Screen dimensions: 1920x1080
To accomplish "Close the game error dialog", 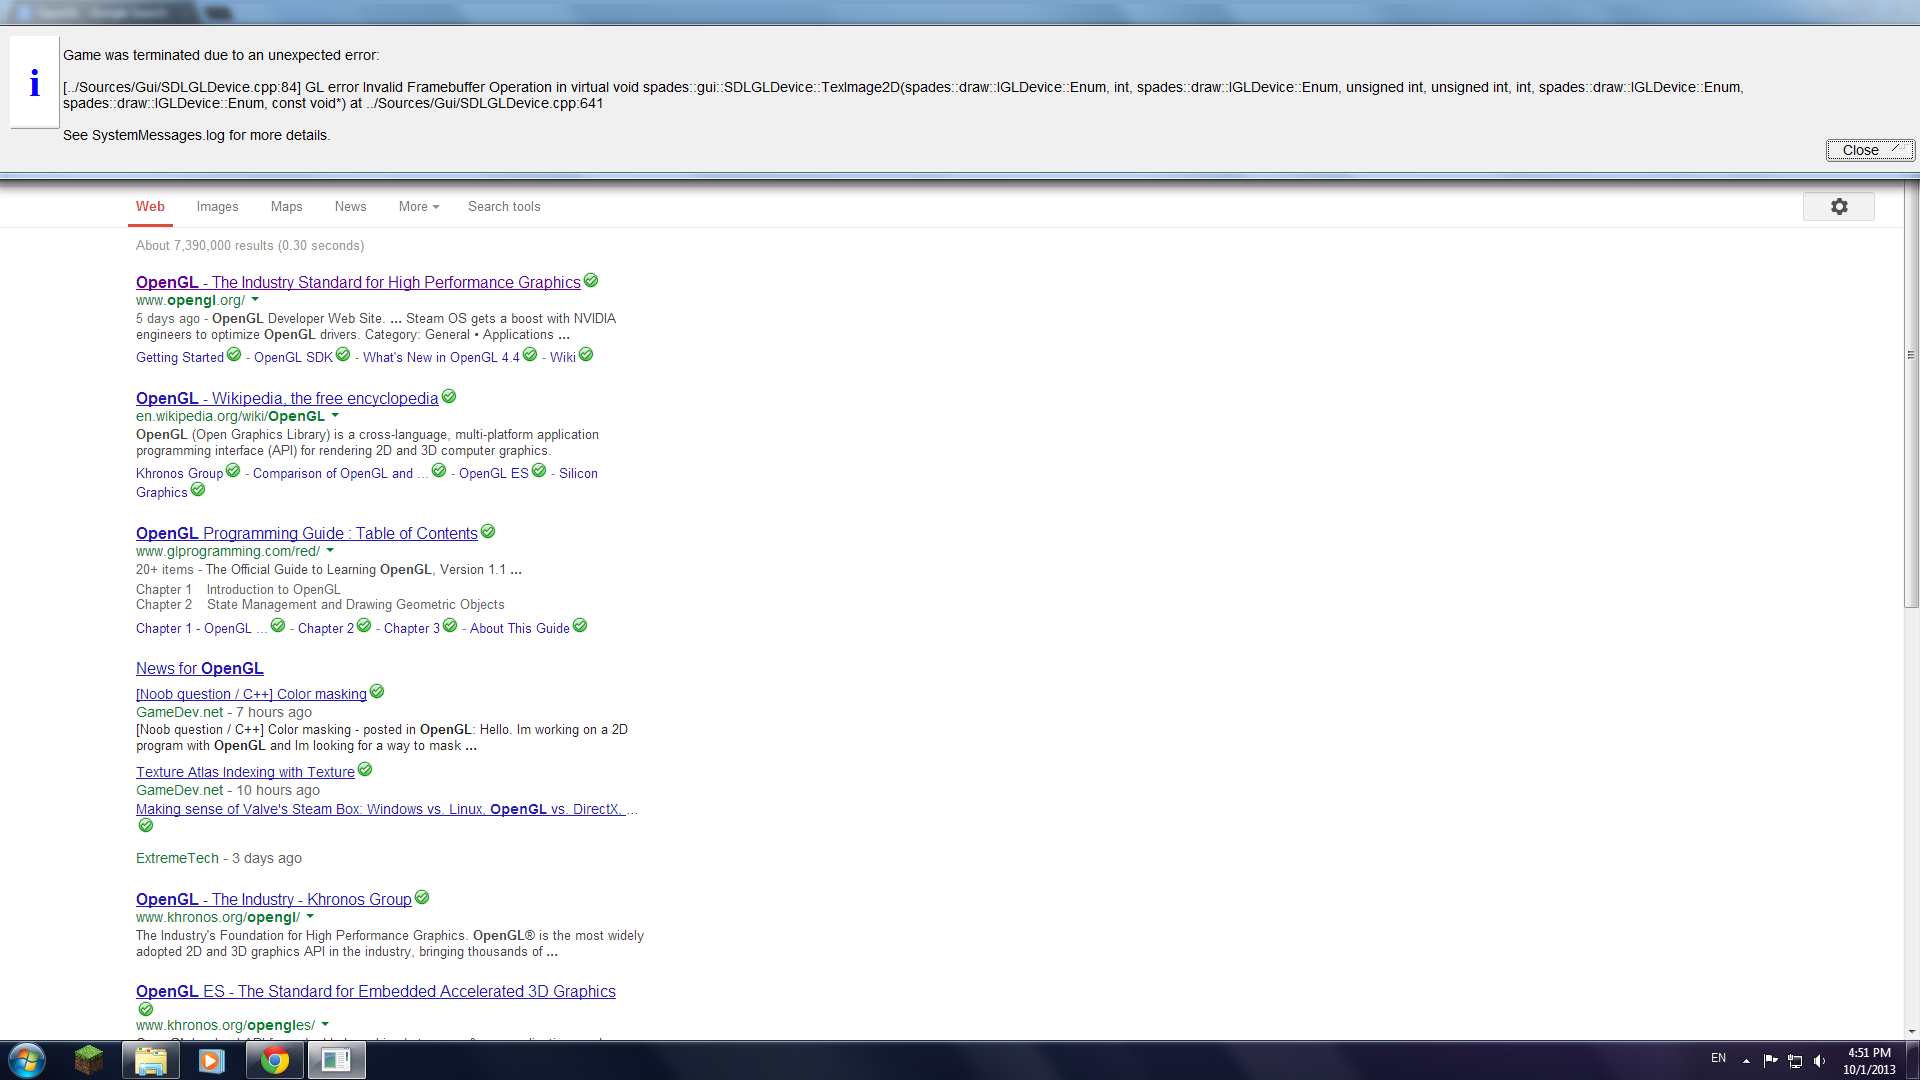I will [x=1869, y=150].
